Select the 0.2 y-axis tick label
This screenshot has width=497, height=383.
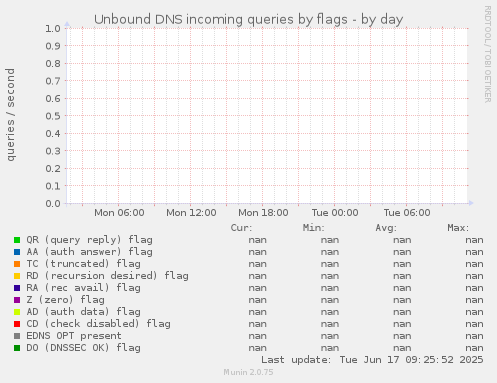point(53,168)
